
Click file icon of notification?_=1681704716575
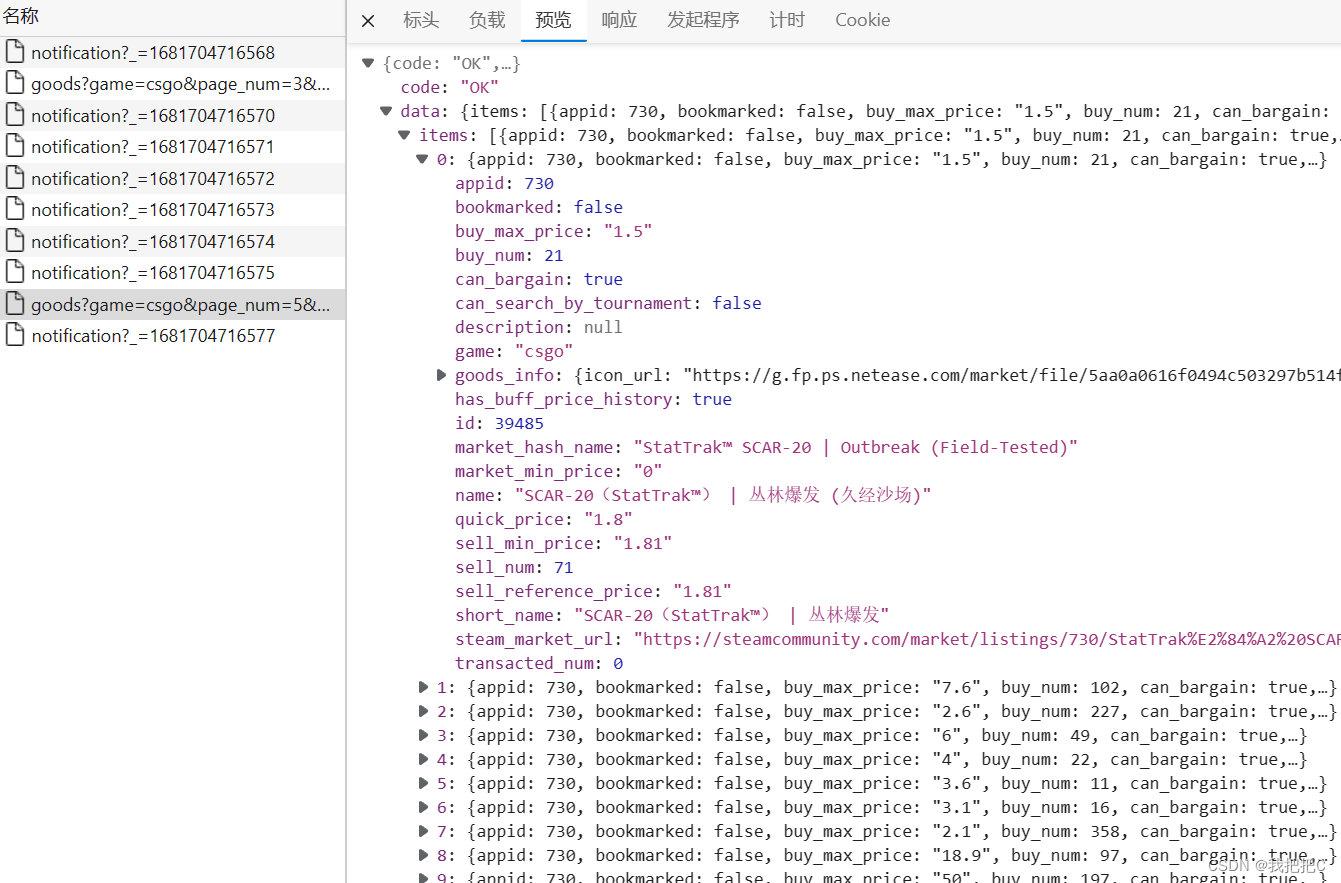click(15, 273)
